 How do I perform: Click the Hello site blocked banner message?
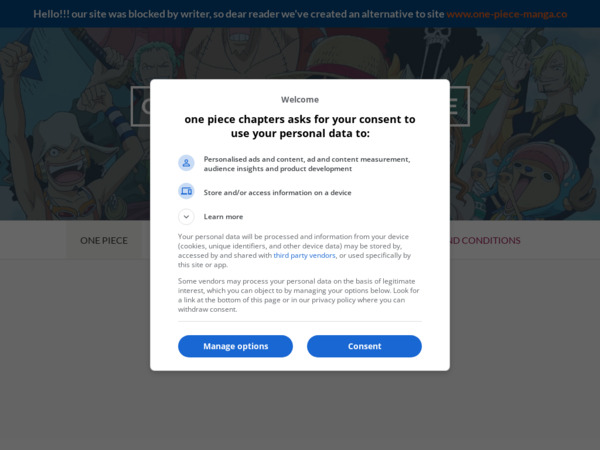click(x=238, y=14)
